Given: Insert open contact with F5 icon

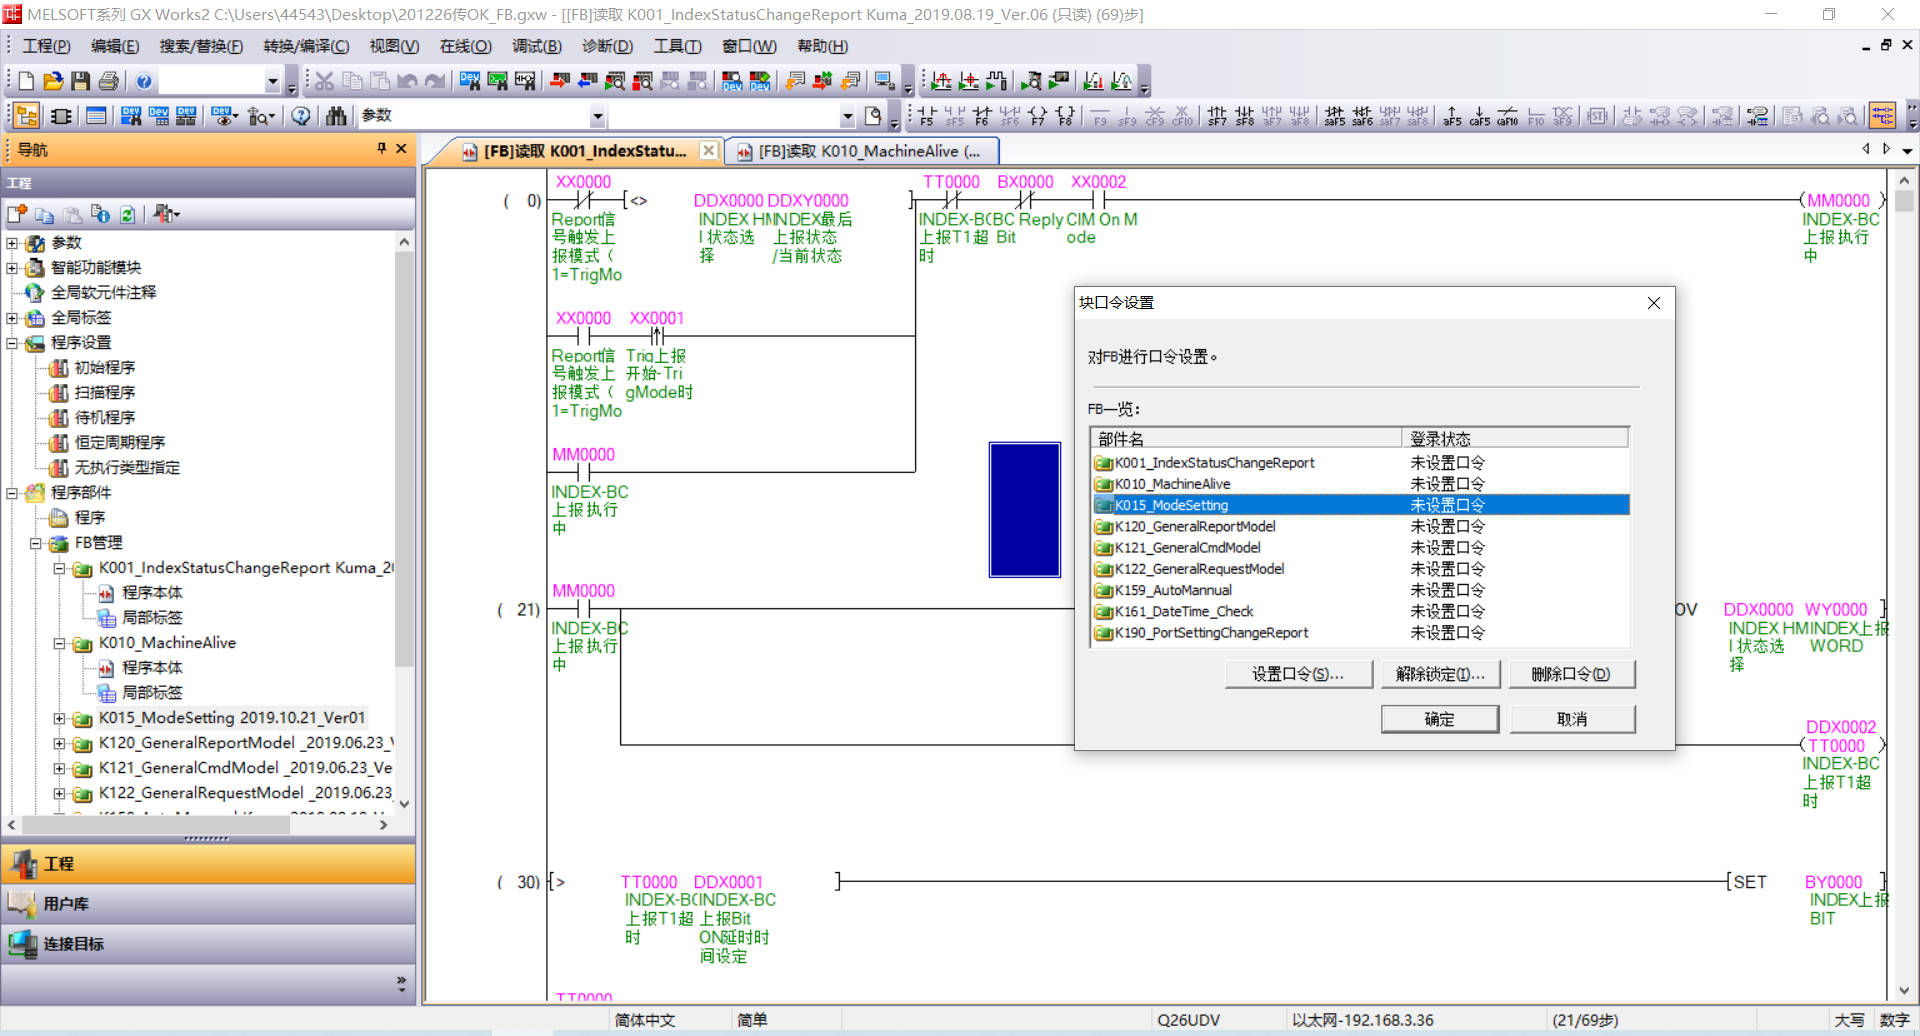Looking at the screenshot, I should pos(926,116).
